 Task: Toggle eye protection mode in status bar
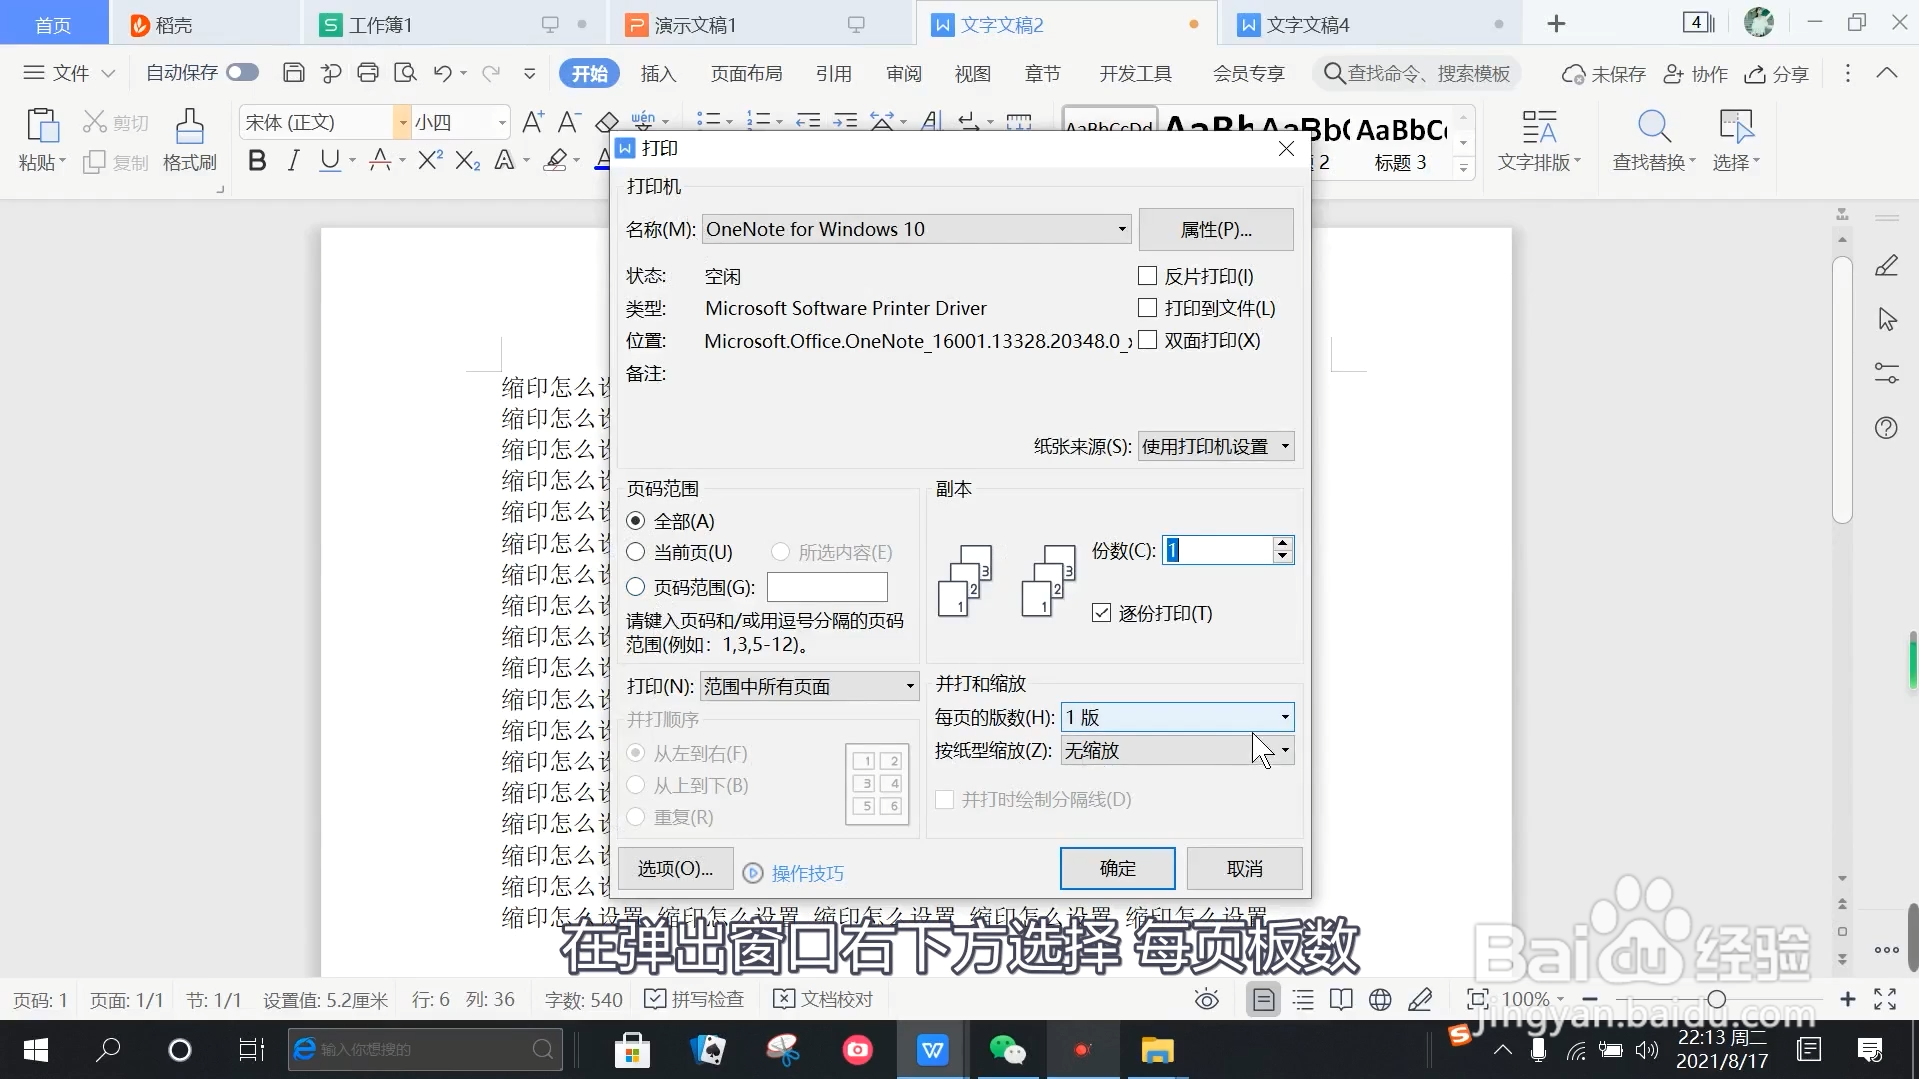pos(1207,999)
